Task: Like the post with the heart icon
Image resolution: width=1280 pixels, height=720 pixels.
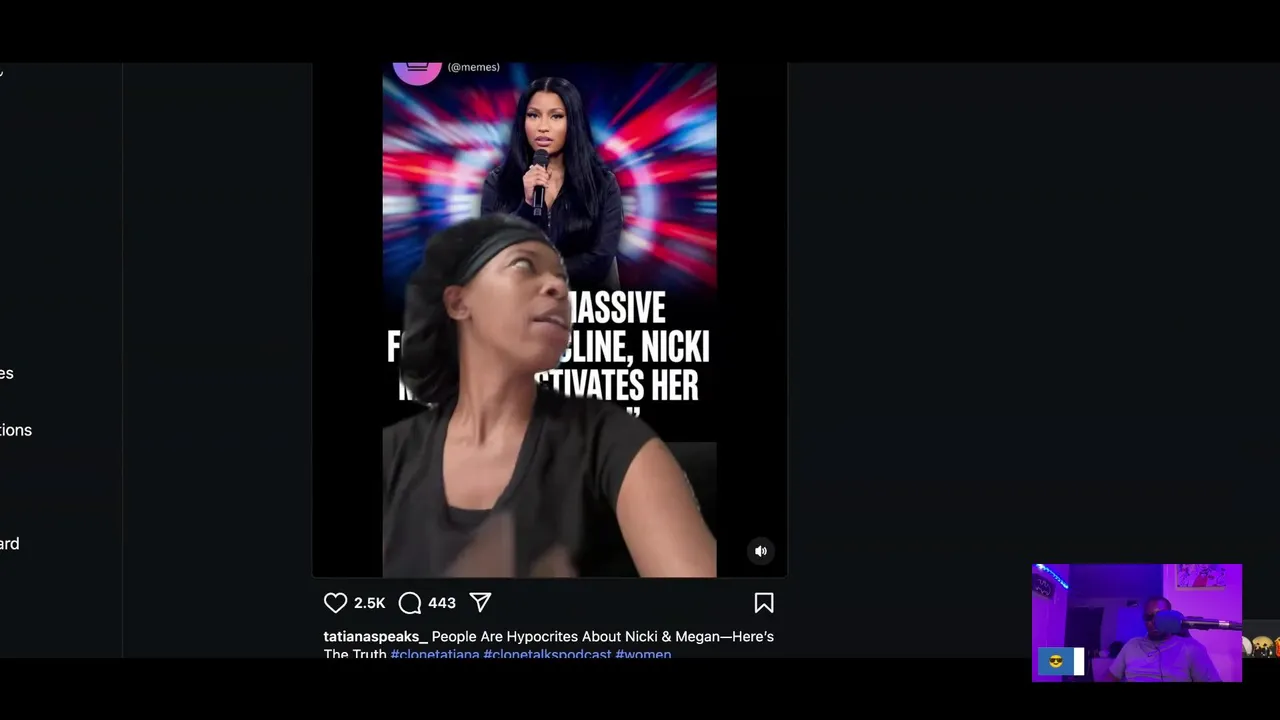Action: point(335,603)
